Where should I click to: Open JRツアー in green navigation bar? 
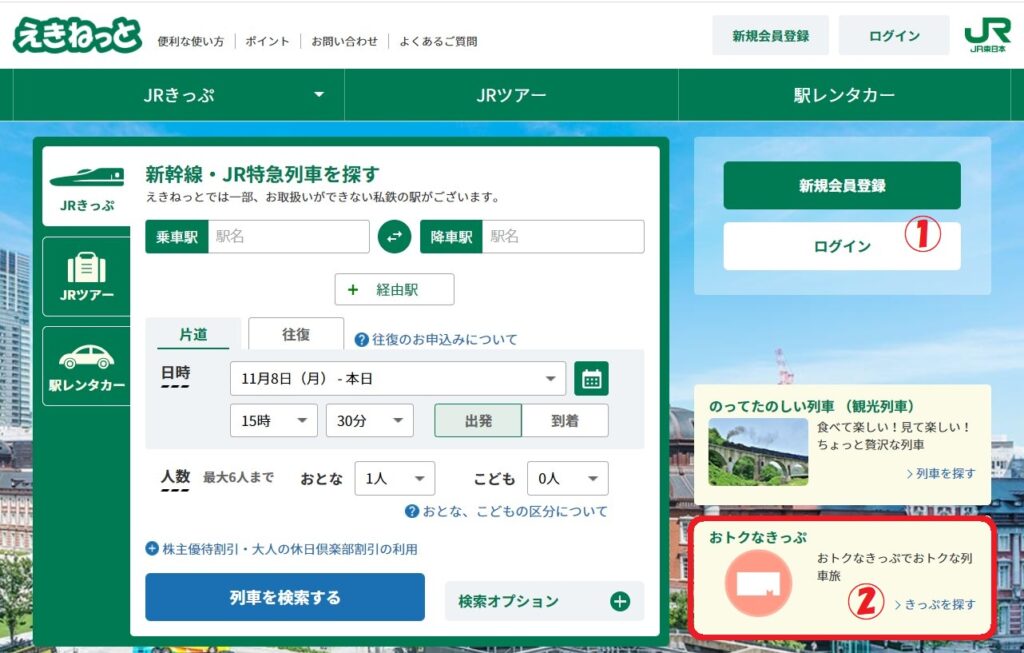click(x=511, y=95)
